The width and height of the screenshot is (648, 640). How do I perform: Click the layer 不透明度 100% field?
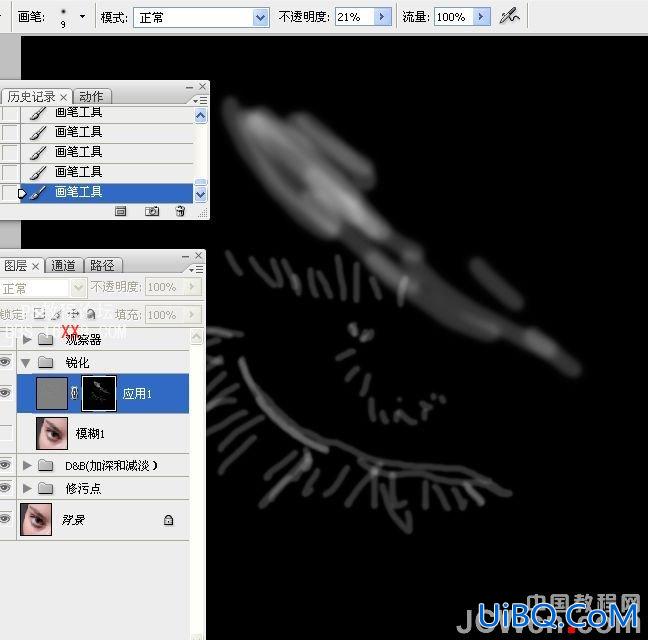click(165, 287)
